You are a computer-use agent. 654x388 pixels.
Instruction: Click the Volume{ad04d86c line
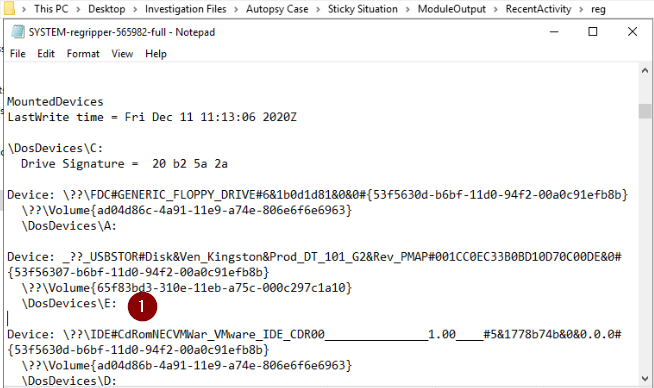186,210
